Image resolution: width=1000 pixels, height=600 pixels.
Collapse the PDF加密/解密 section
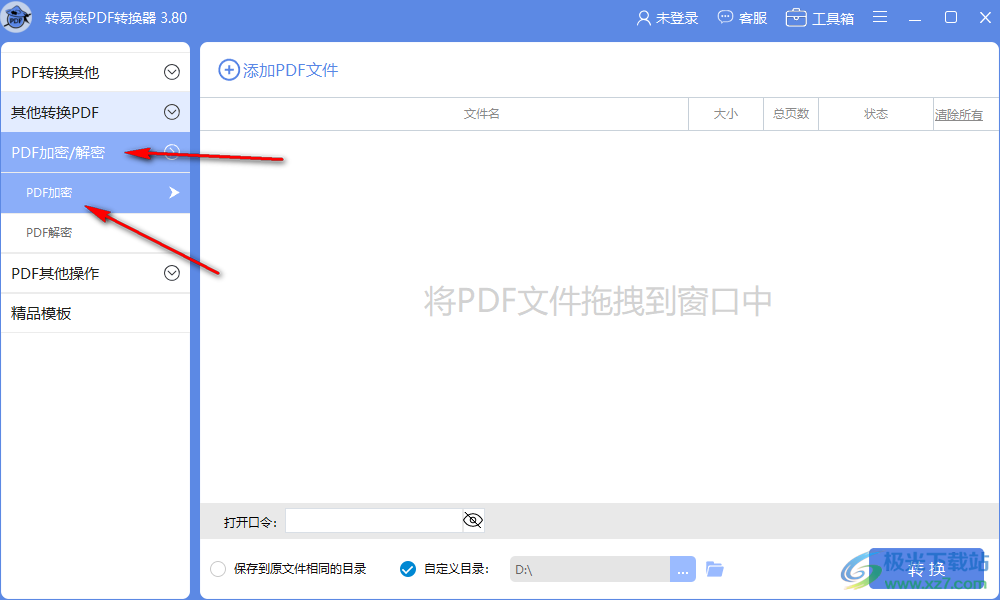point(96,152)
